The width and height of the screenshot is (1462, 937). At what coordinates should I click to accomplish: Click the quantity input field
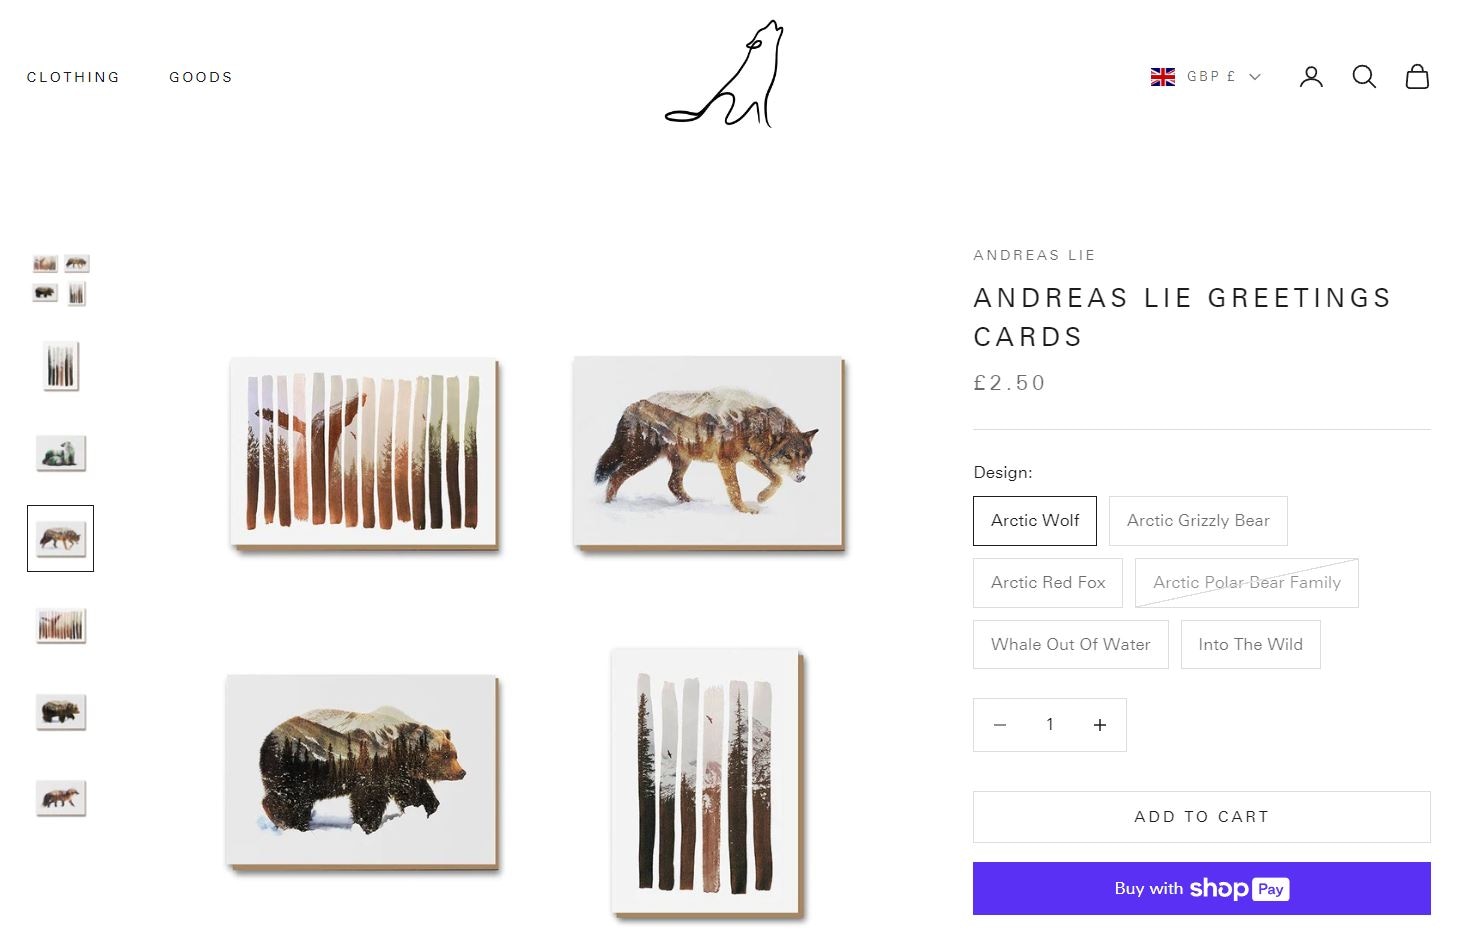click(1050, 725)
